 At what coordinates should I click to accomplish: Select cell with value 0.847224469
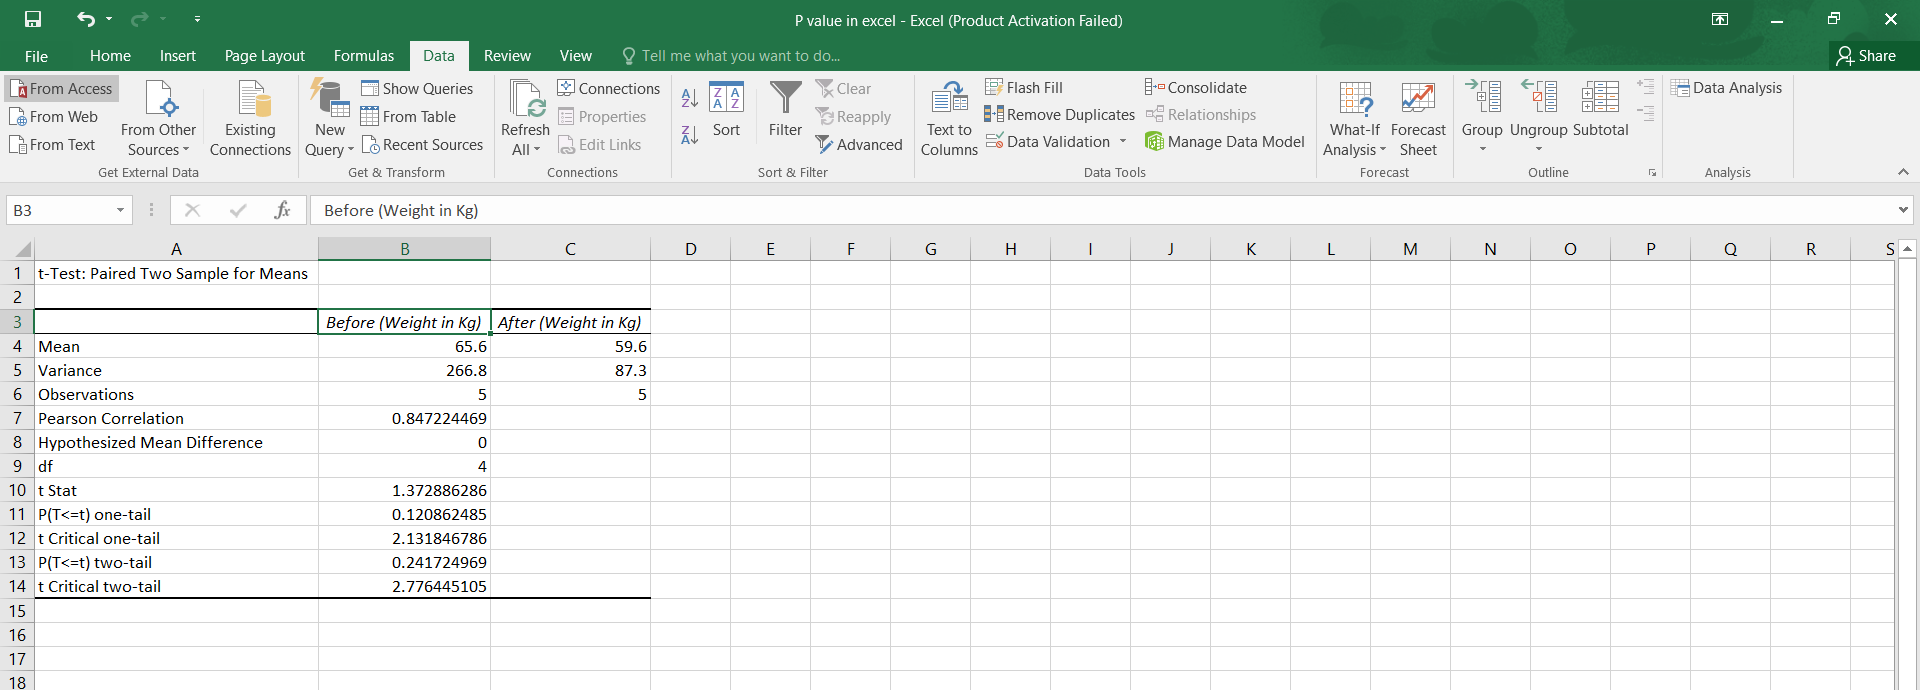[x=404, y=418]
